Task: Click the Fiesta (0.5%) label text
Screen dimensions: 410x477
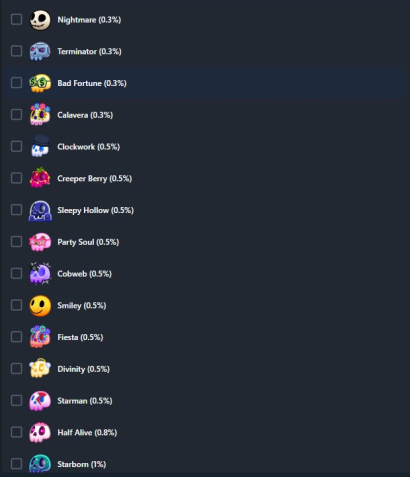Action: 80,337
